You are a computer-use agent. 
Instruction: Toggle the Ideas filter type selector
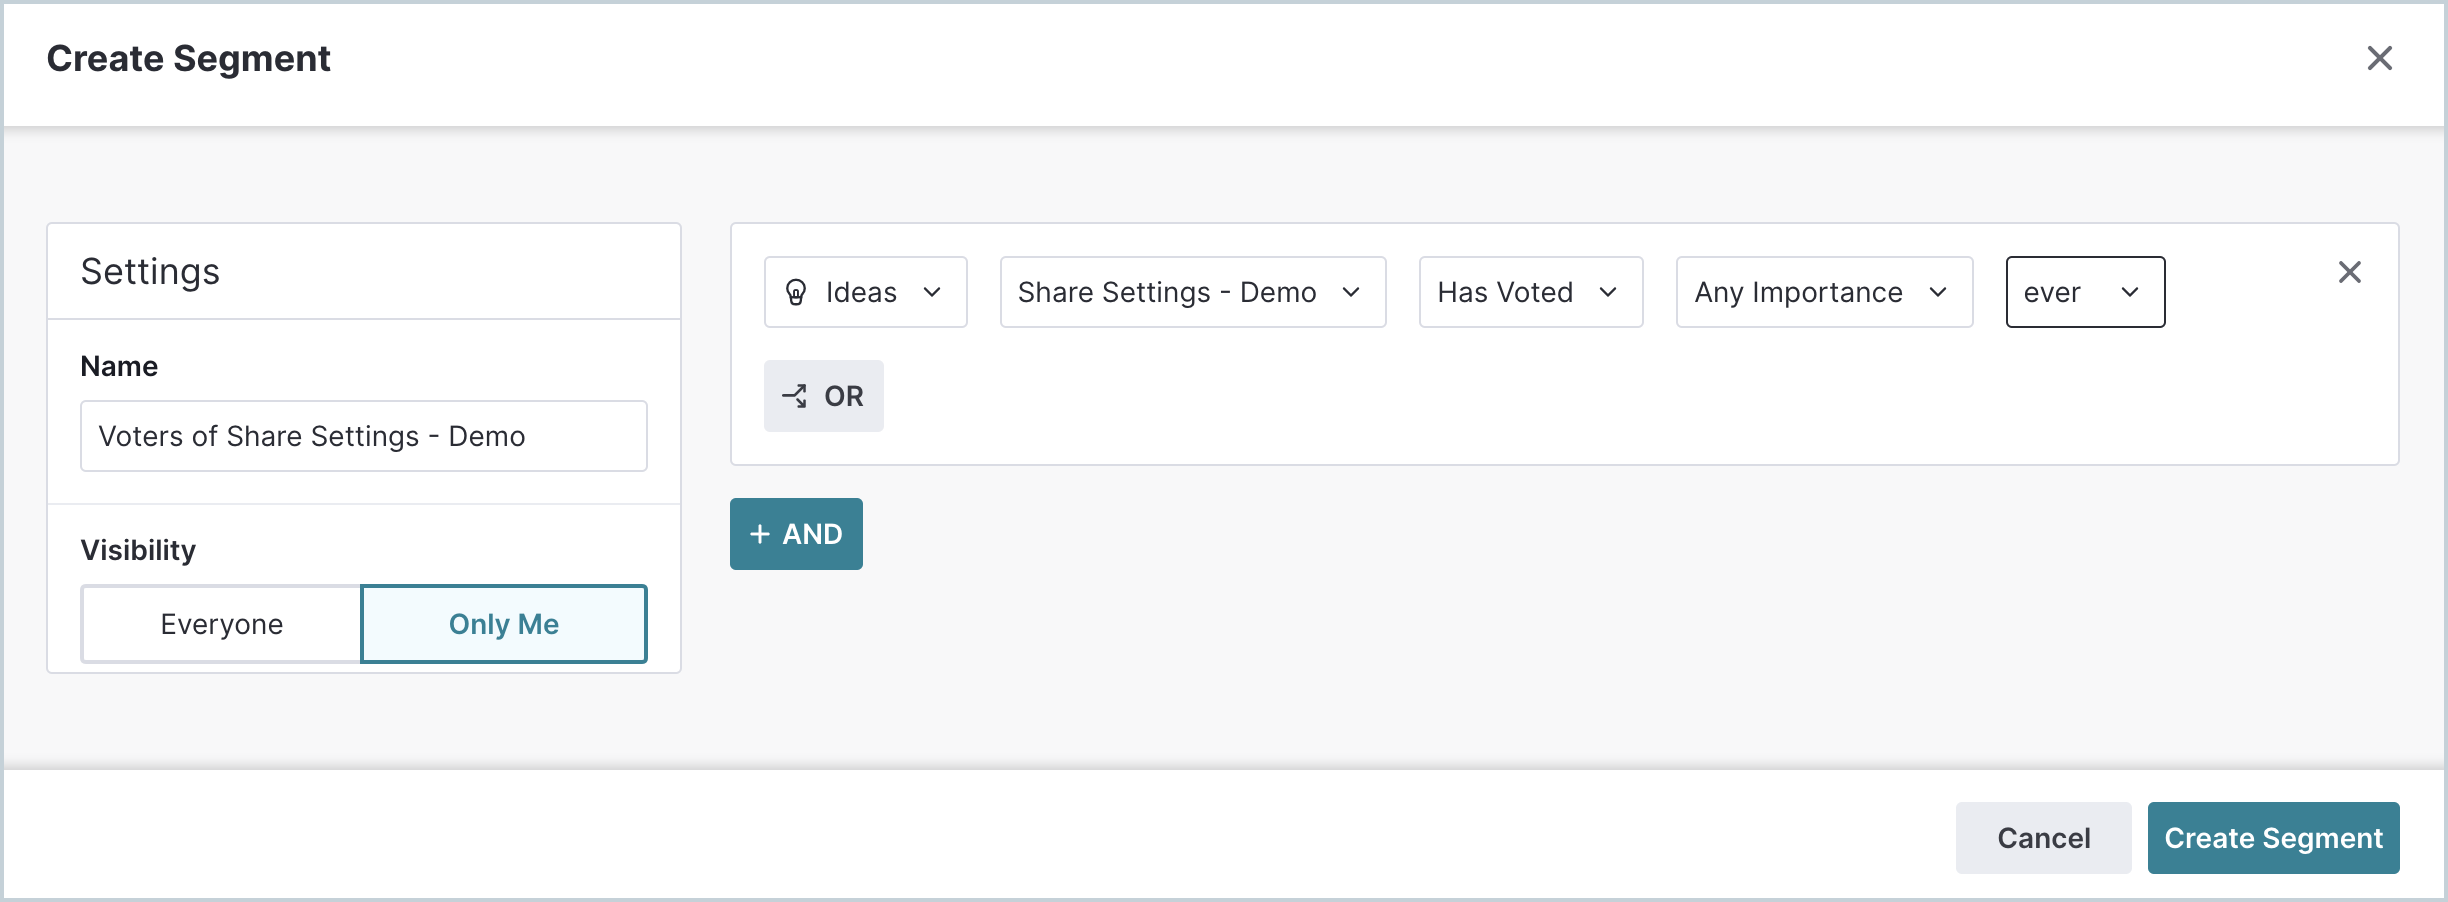(865, 292)
